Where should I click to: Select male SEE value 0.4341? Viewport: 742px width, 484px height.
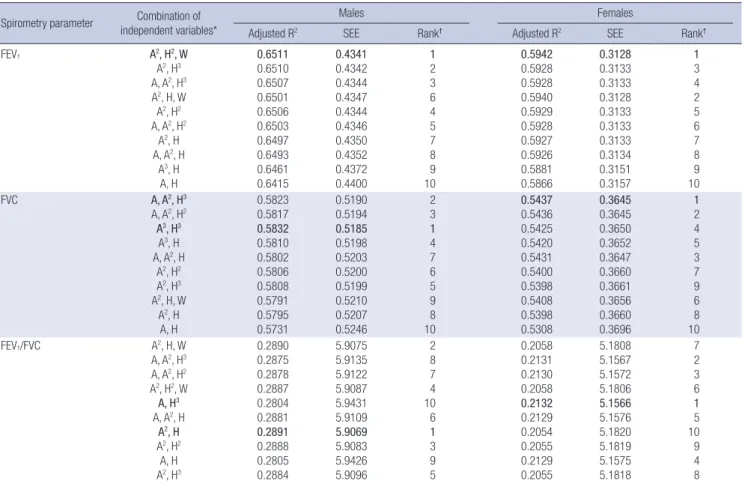pyautogui.click(x=351, y=54)
